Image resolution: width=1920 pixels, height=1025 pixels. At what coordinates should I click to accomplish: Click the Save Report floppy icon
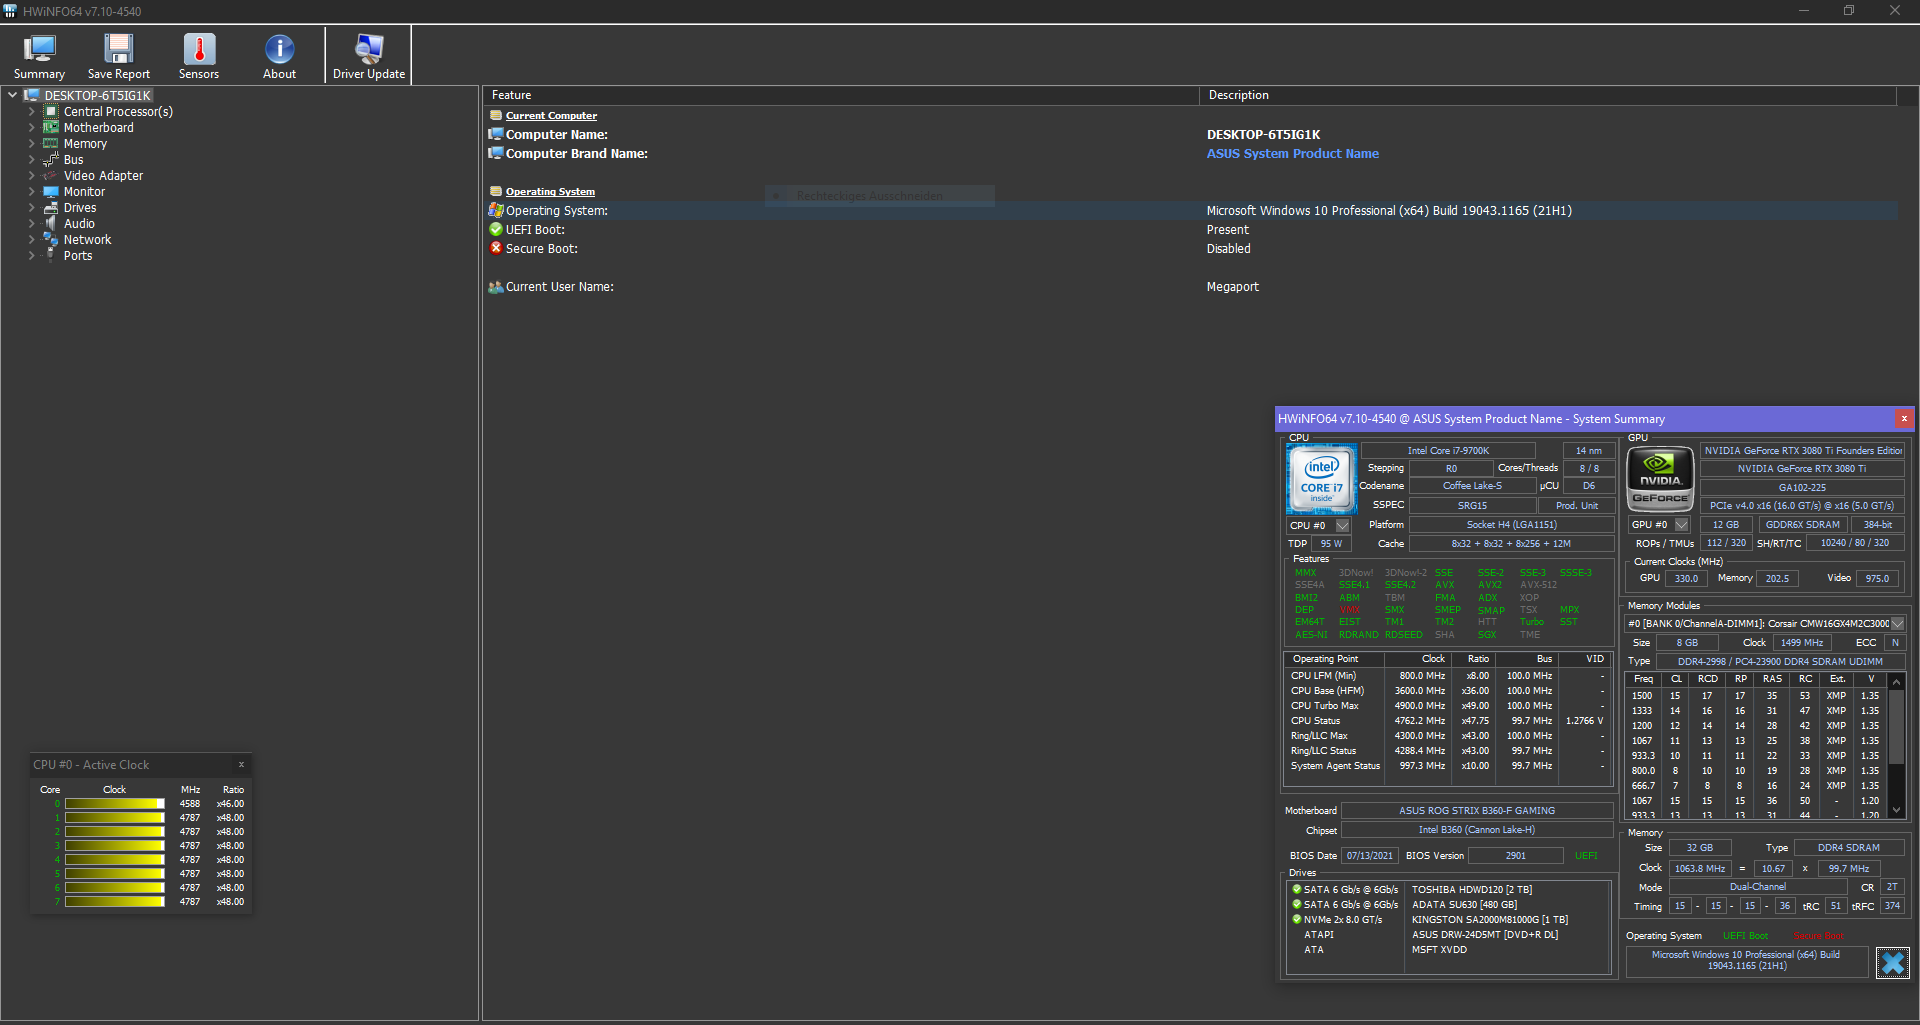click(119, 48)
